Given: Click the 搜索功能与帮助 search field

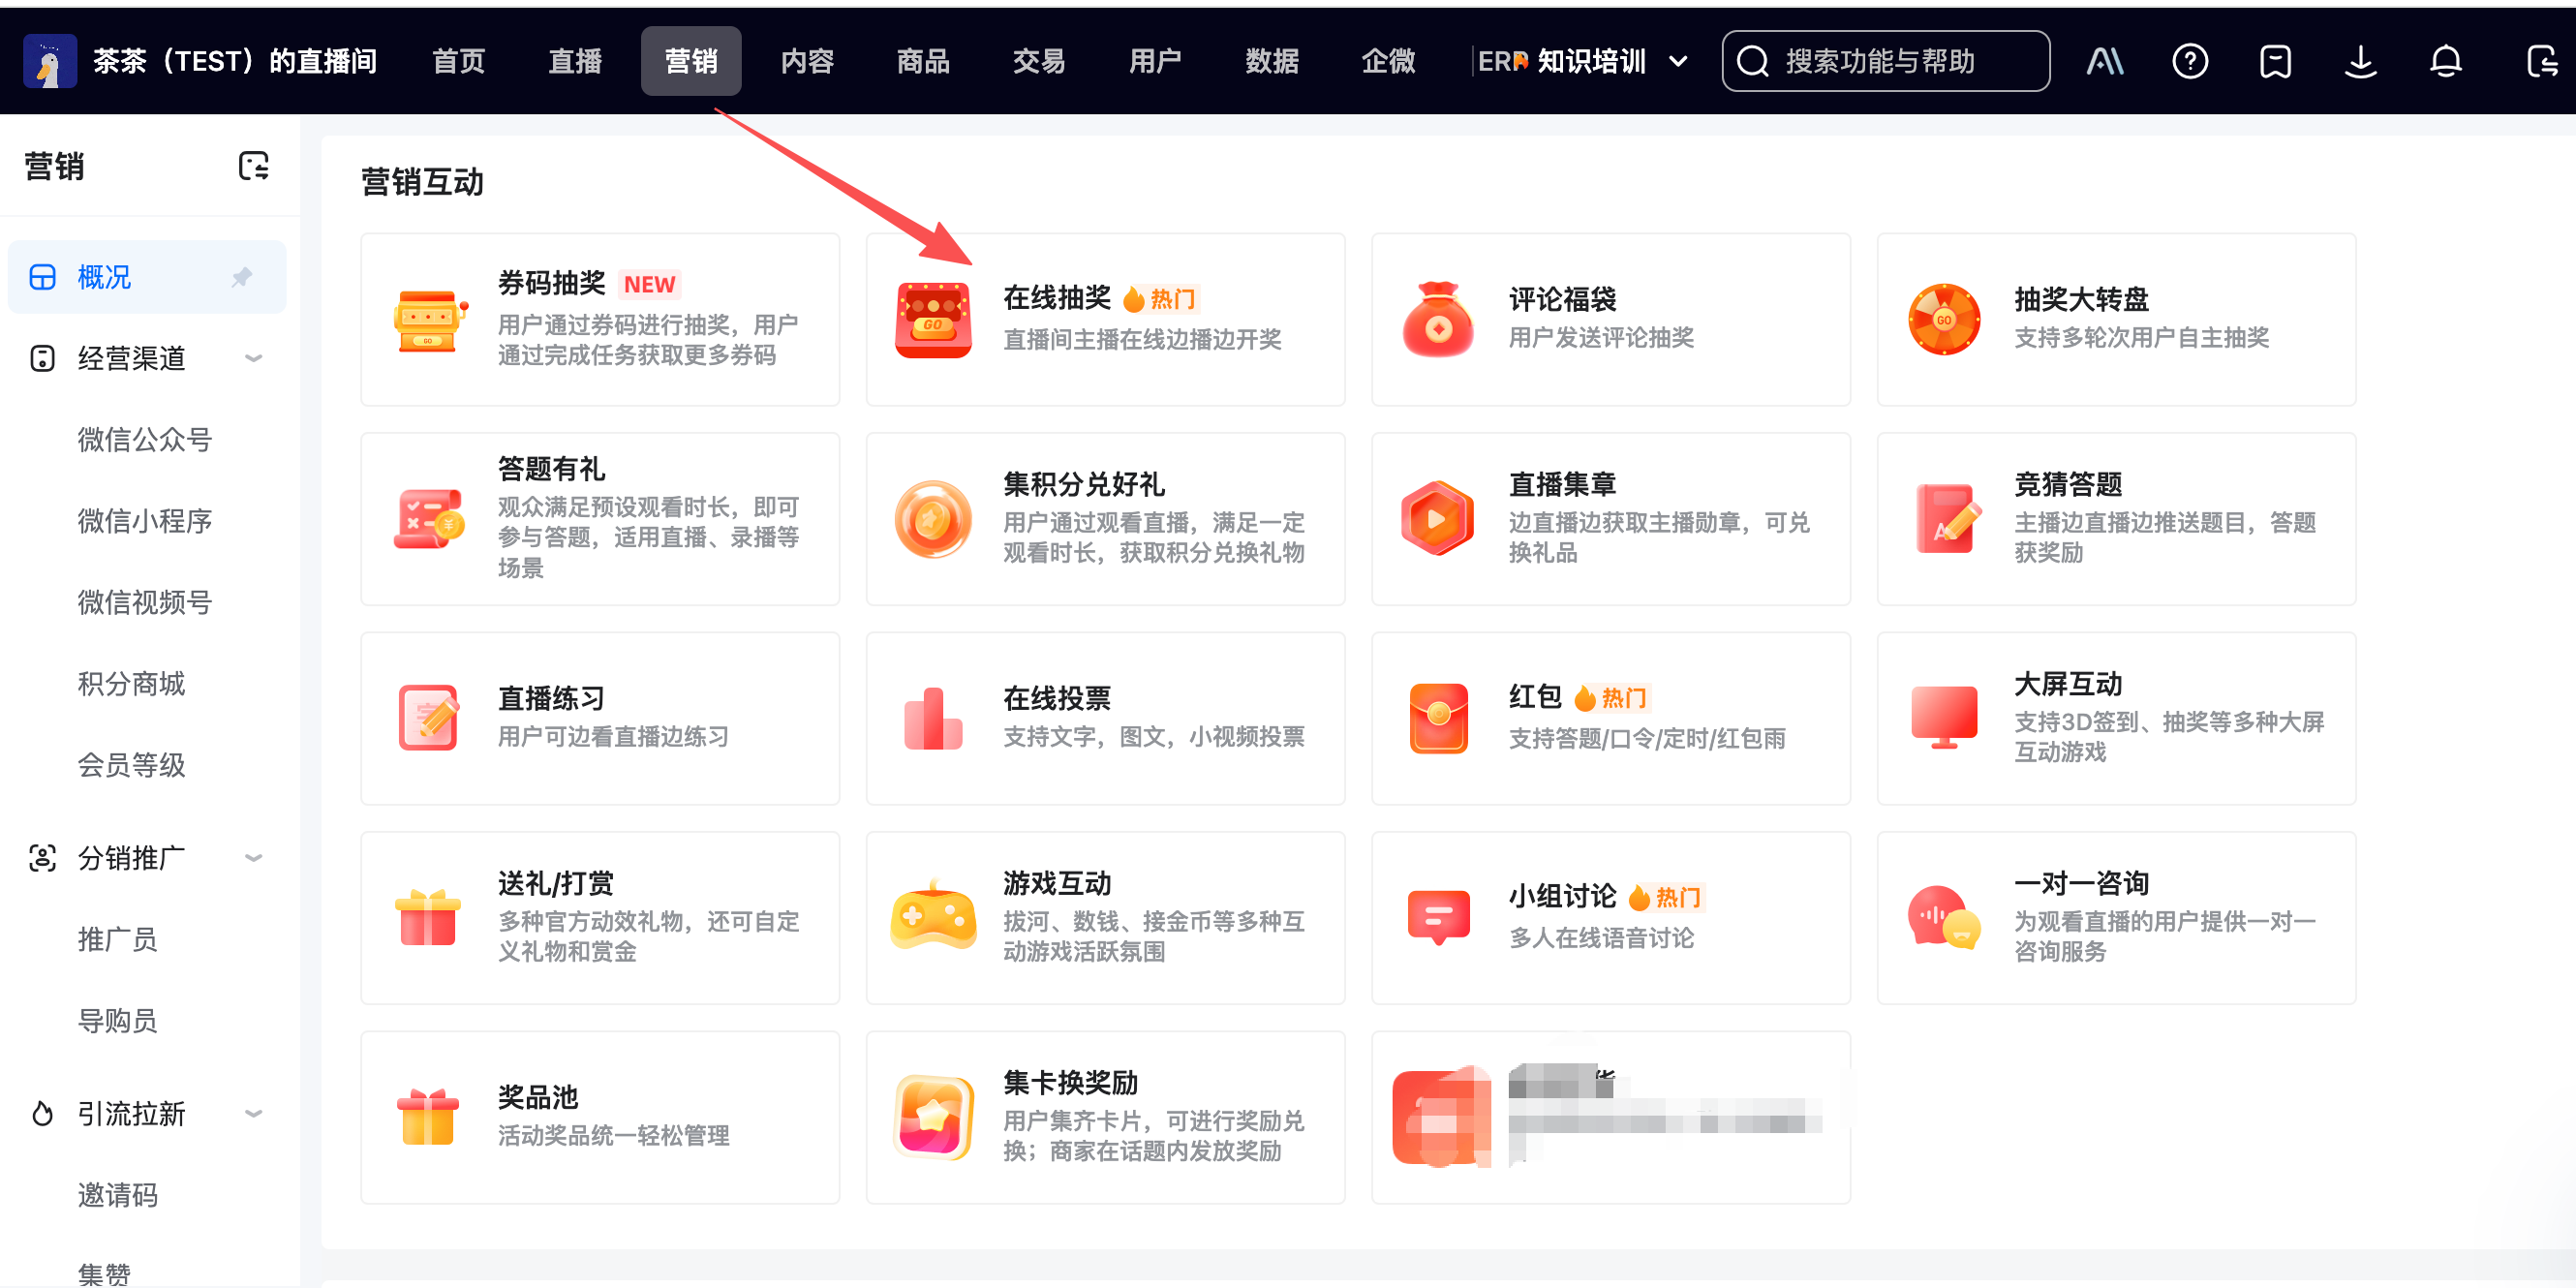Looking at the screenshot, I should tap(1885, 62).
